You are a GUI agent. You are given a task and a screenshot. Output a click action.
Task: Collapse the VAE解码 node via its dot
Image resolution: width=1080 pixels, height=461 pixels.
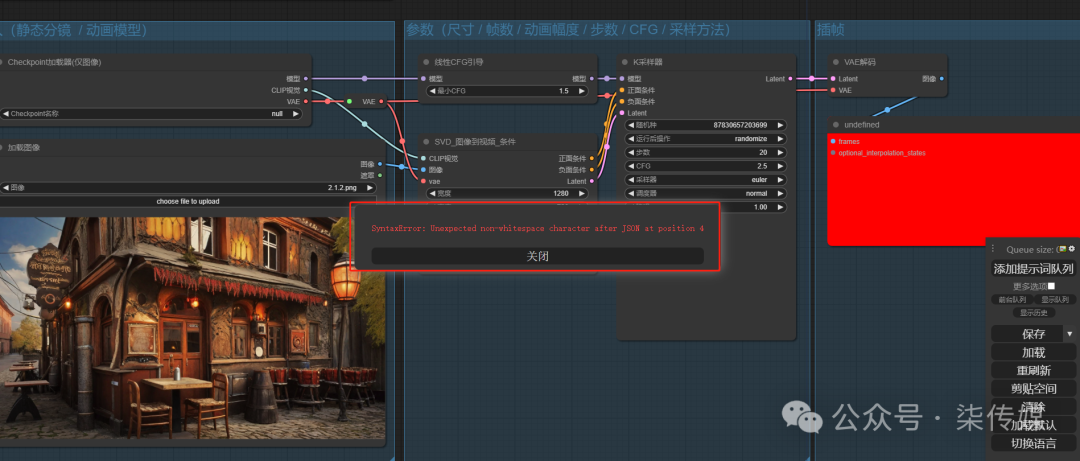point(835,62)
